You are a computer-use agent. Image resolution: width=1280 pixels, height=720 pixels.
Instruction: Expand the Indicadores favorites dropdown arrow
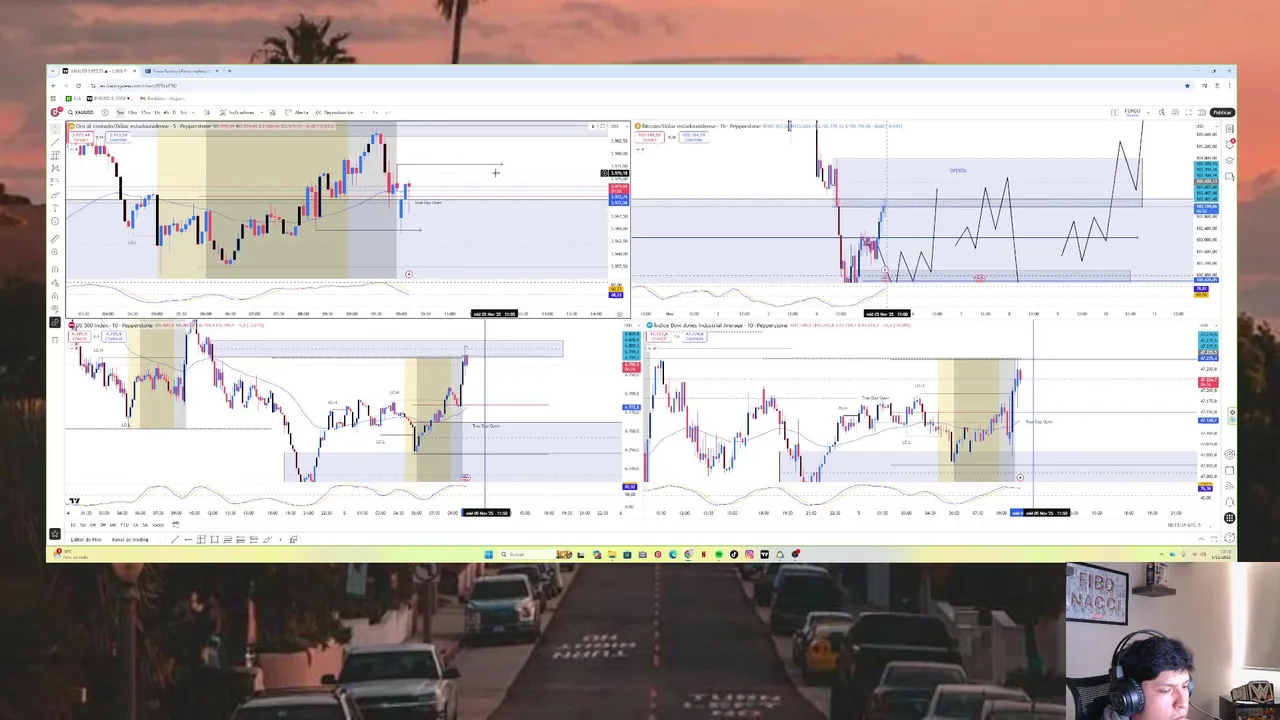261,112
